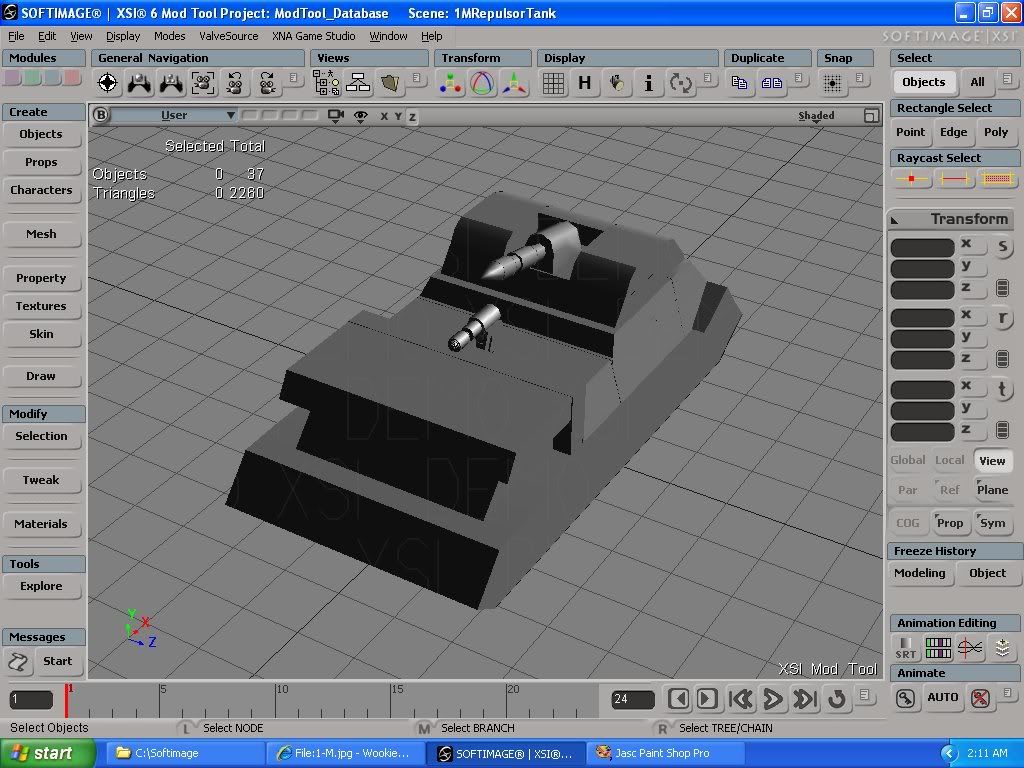The width and height of the screenshot is (1024, 768).
Task: Toggle the Sym symmetry option
Action: [x=992, y=523]
